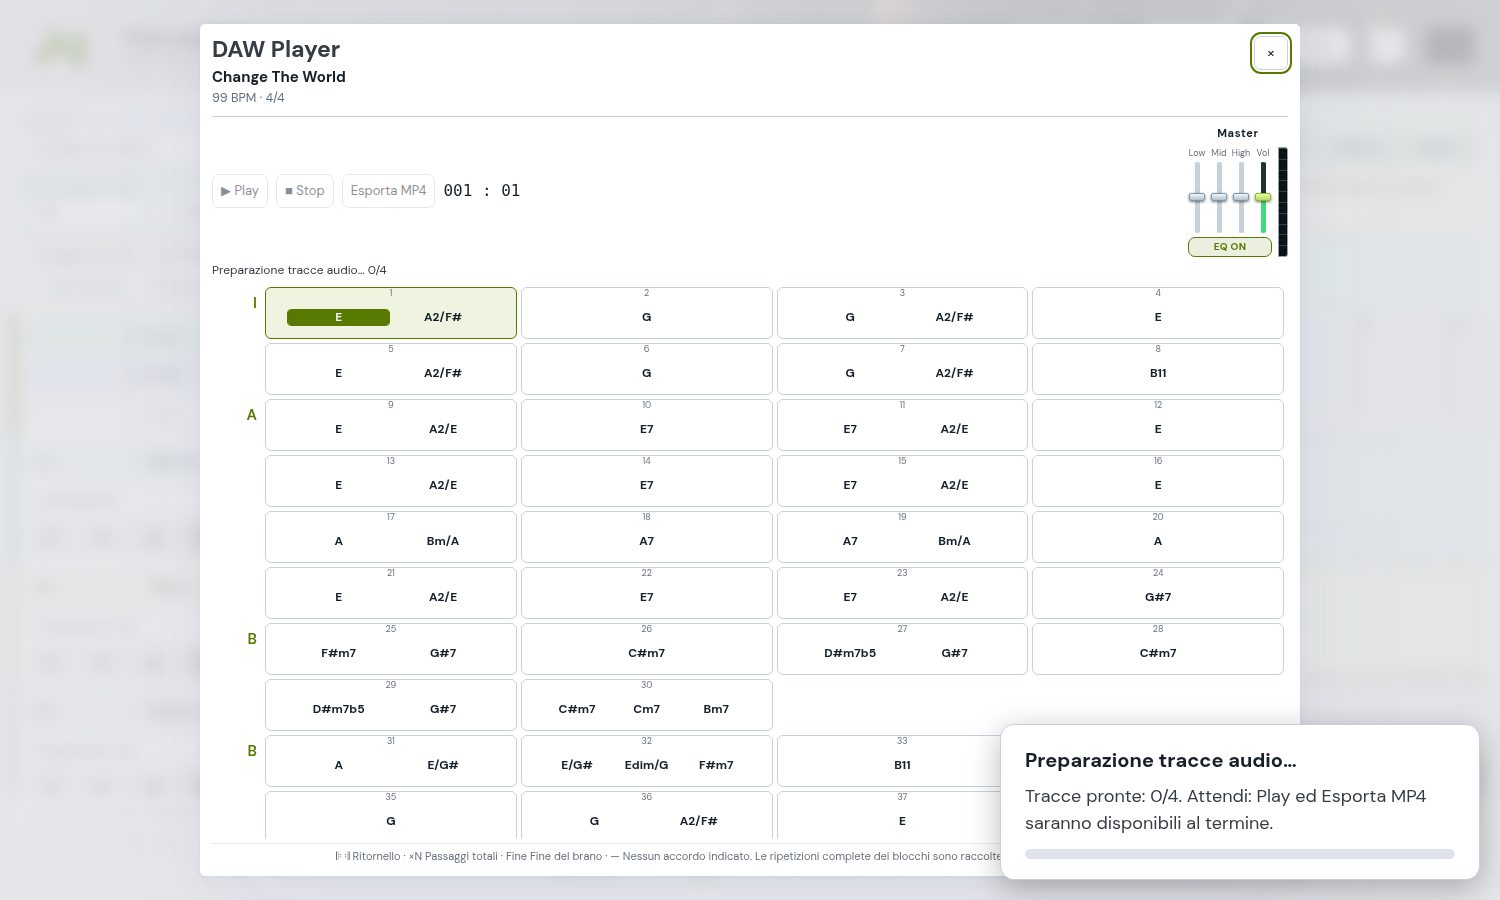Click the Bm7 chord in measure 30
Viewport: 1500px width, 900px height.
coord(716,709)
